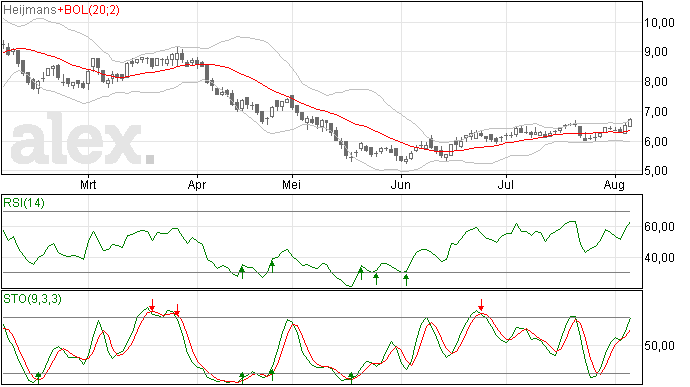This screenshot has height=387, width=690.
Task: Click the Mrt month axis label
Action: coord(88,185)
